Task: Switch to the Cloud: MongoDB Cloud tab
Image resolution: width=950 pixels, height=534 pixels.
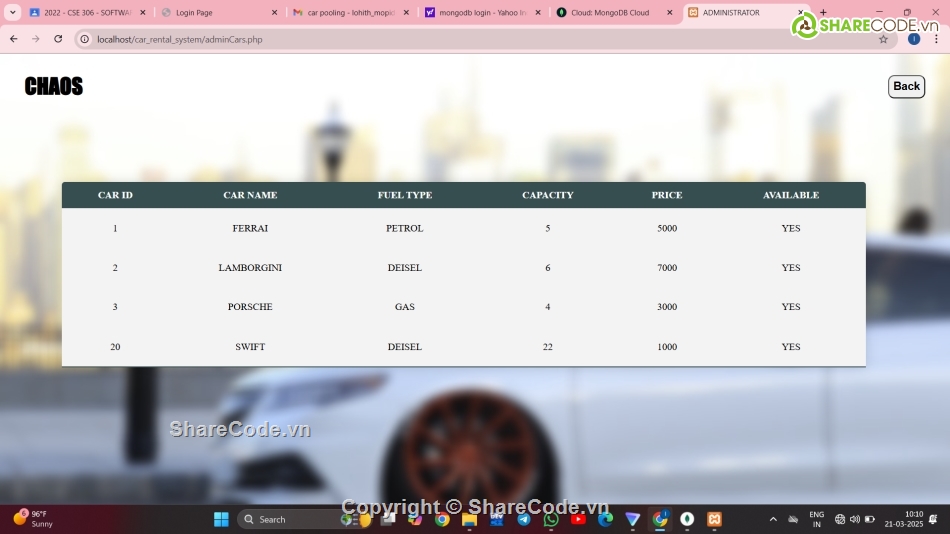Action: [x=609, y=13]
